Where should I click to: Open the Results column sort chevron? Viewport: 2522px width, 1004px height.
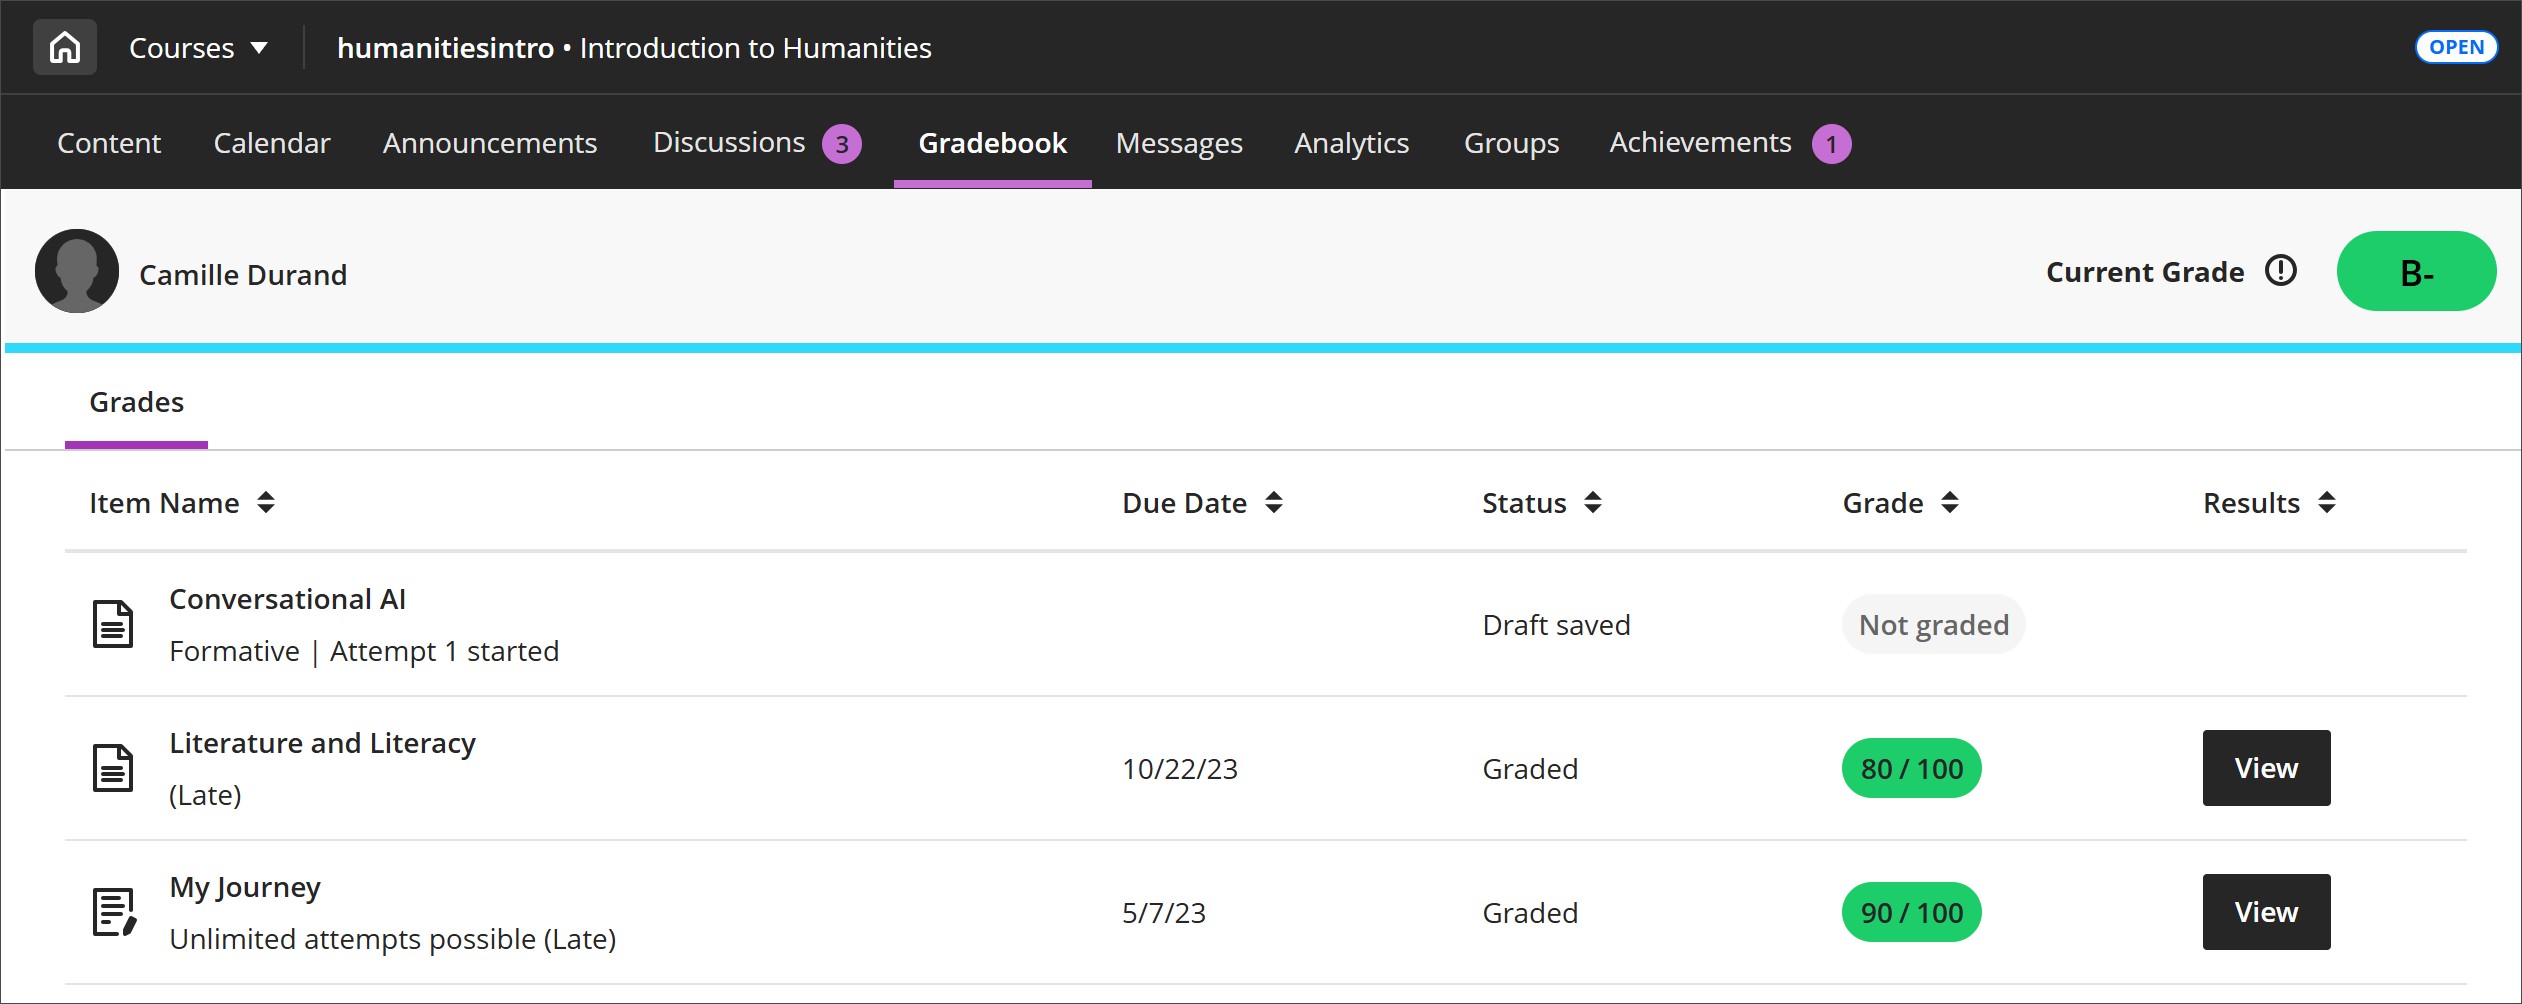pyautogui.click(x=2327, y=503)
